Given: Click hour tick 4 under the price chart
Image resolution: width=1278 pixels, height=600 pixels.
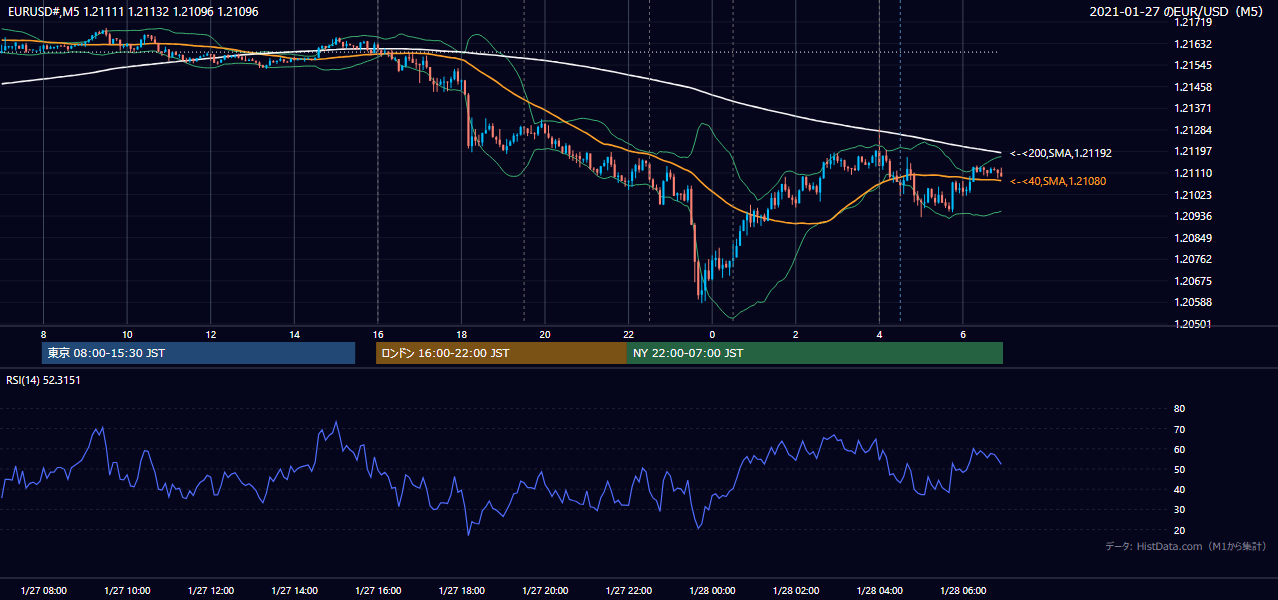Looking at the screenshot, I should pos(879,333).
